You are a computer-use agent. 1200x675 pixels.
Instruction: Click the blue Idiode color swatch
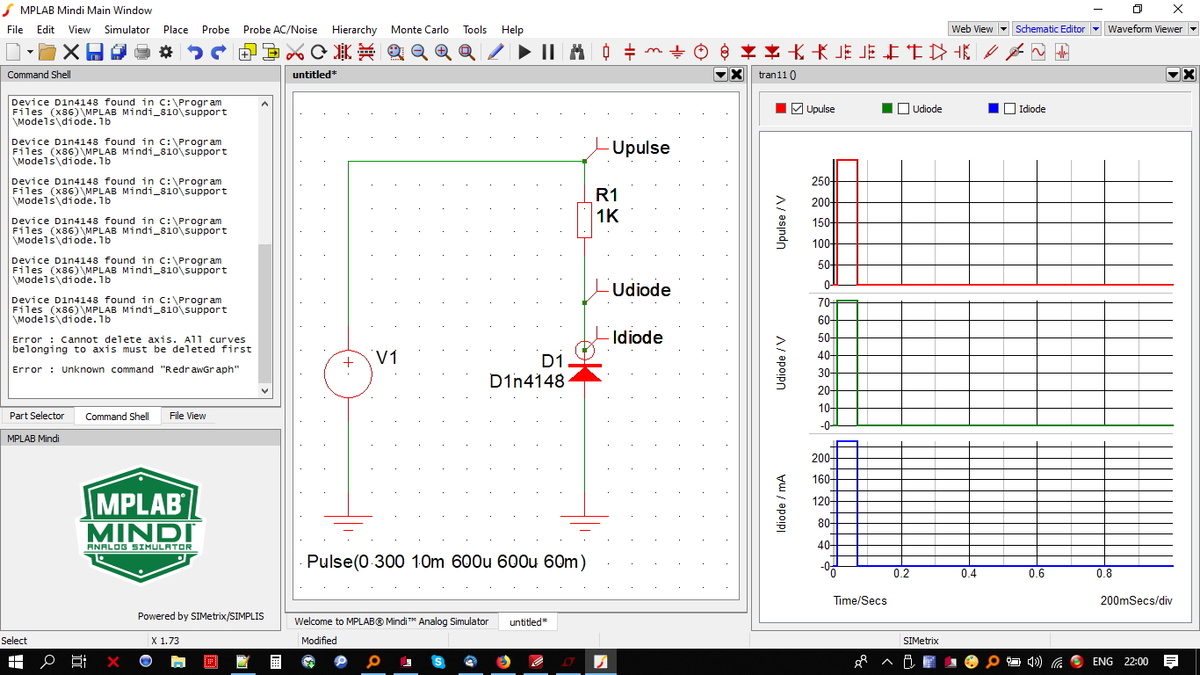coord(993,109)
